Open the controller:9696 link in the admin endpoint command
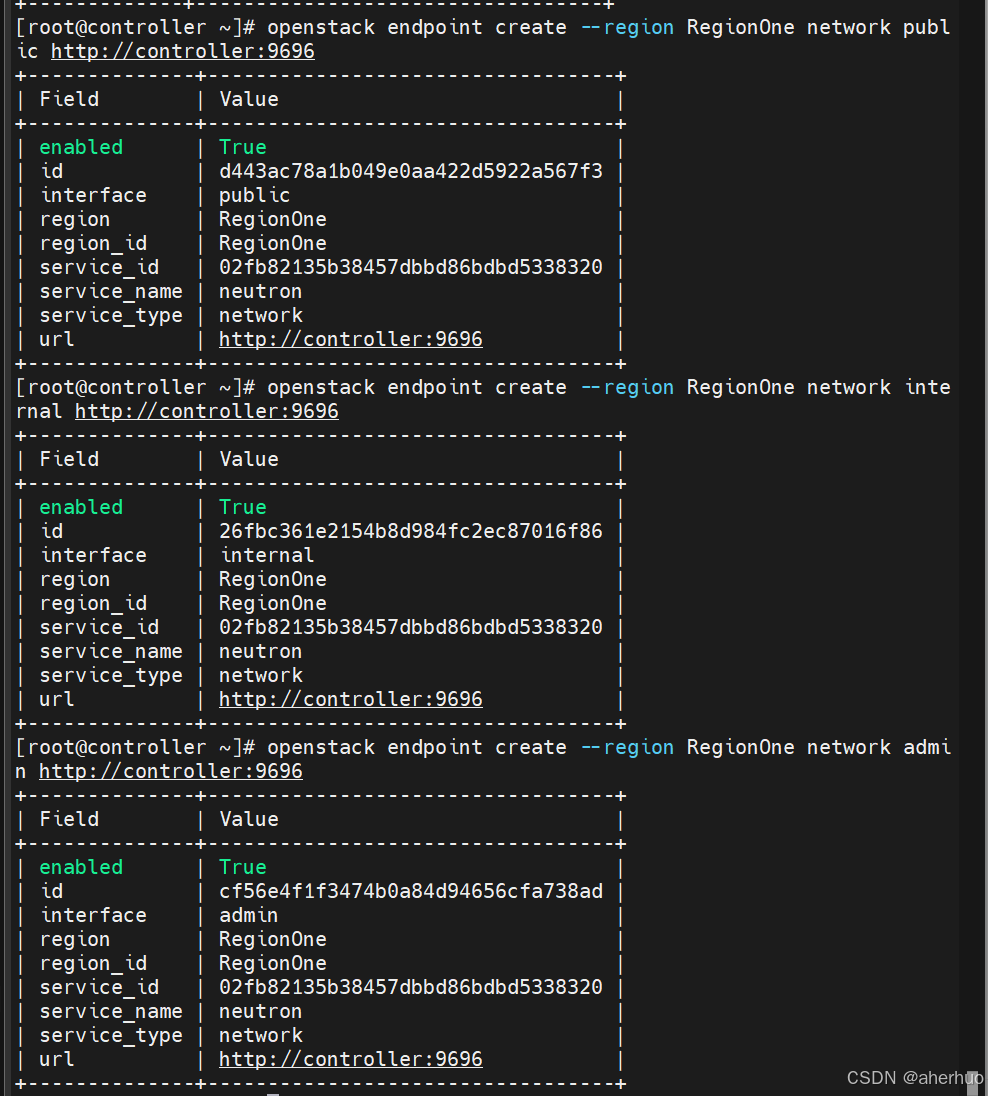 click(x=171, y=771)
